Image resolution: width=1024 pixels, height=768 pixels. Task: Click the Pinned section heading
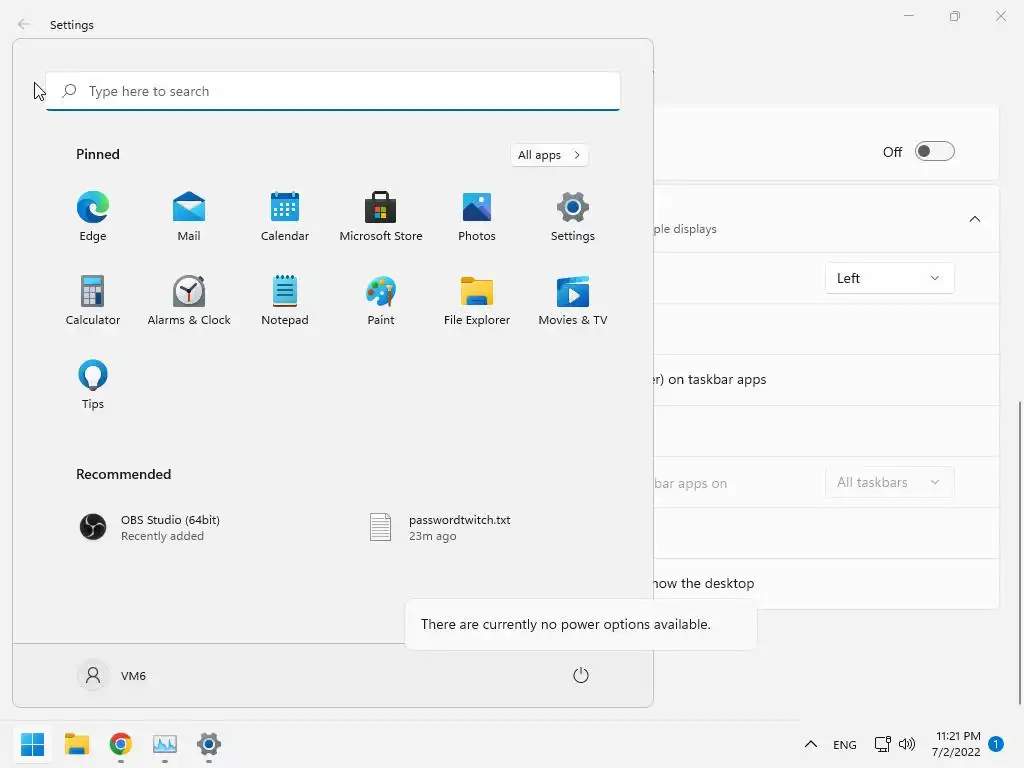[98, 154]
